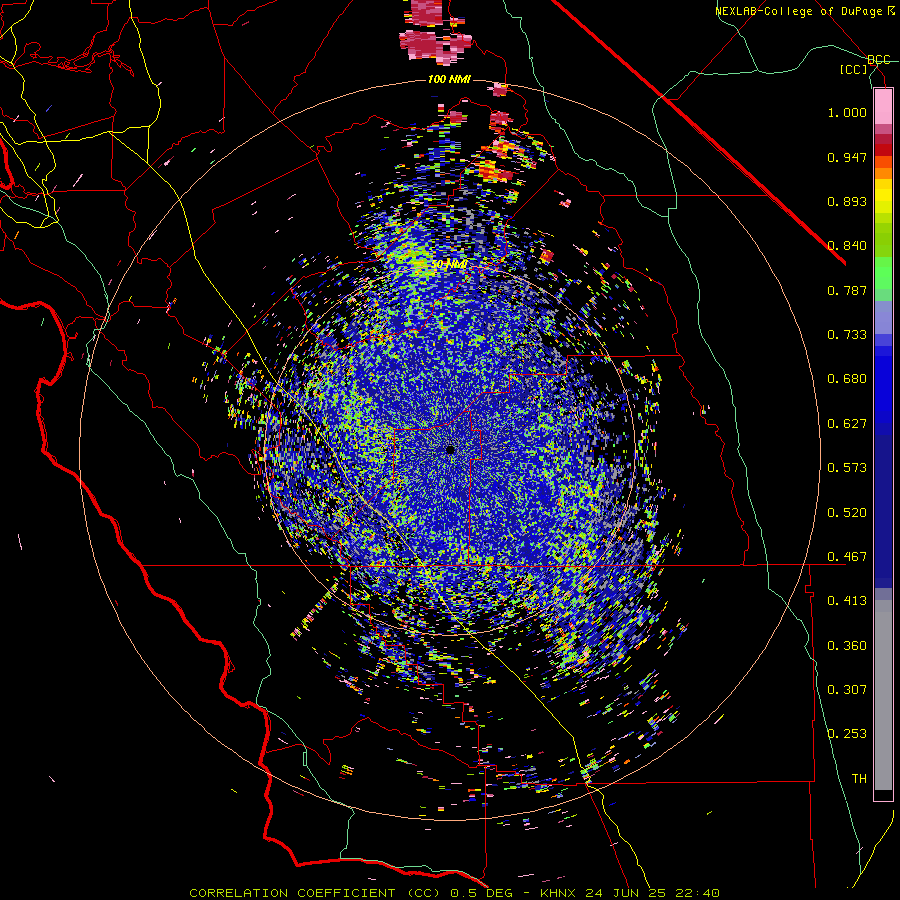Click the [CC] colorbar unit label
900x900 pixels.
pos(854,70)
